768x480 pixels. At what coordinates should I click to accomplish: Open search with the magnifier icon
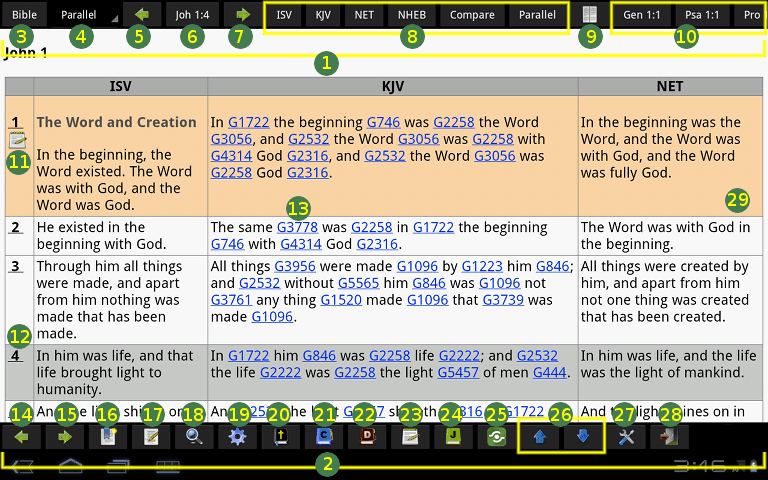194,437
